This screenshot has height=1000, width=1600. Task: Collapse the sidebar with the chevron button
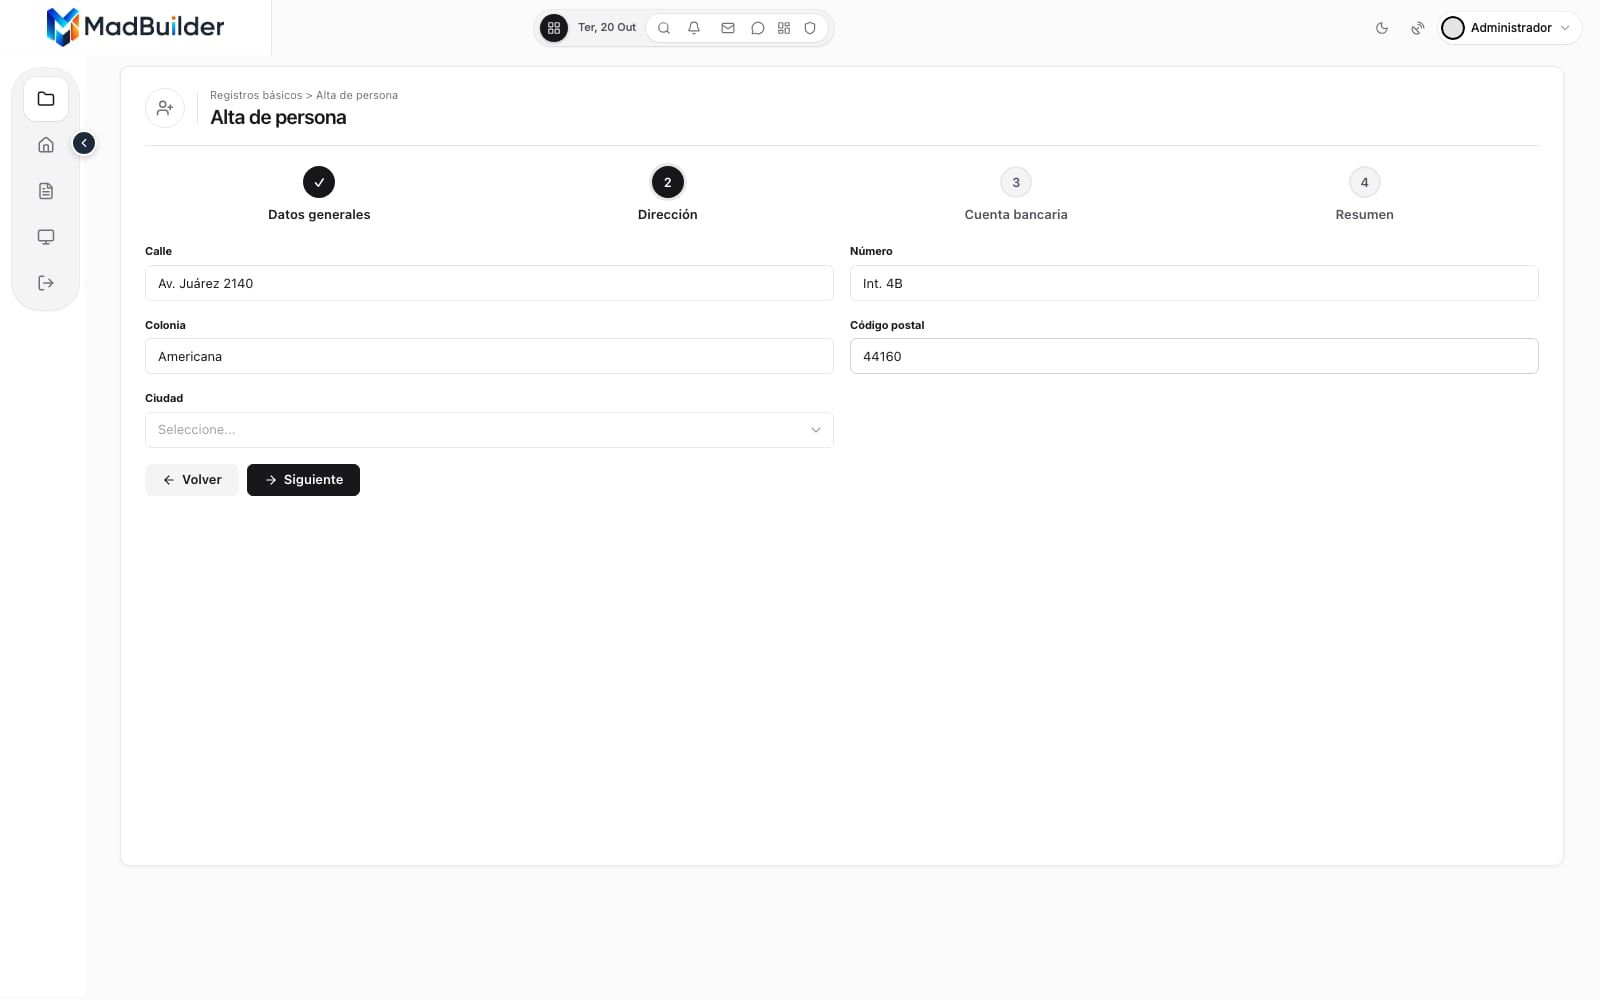84,143
